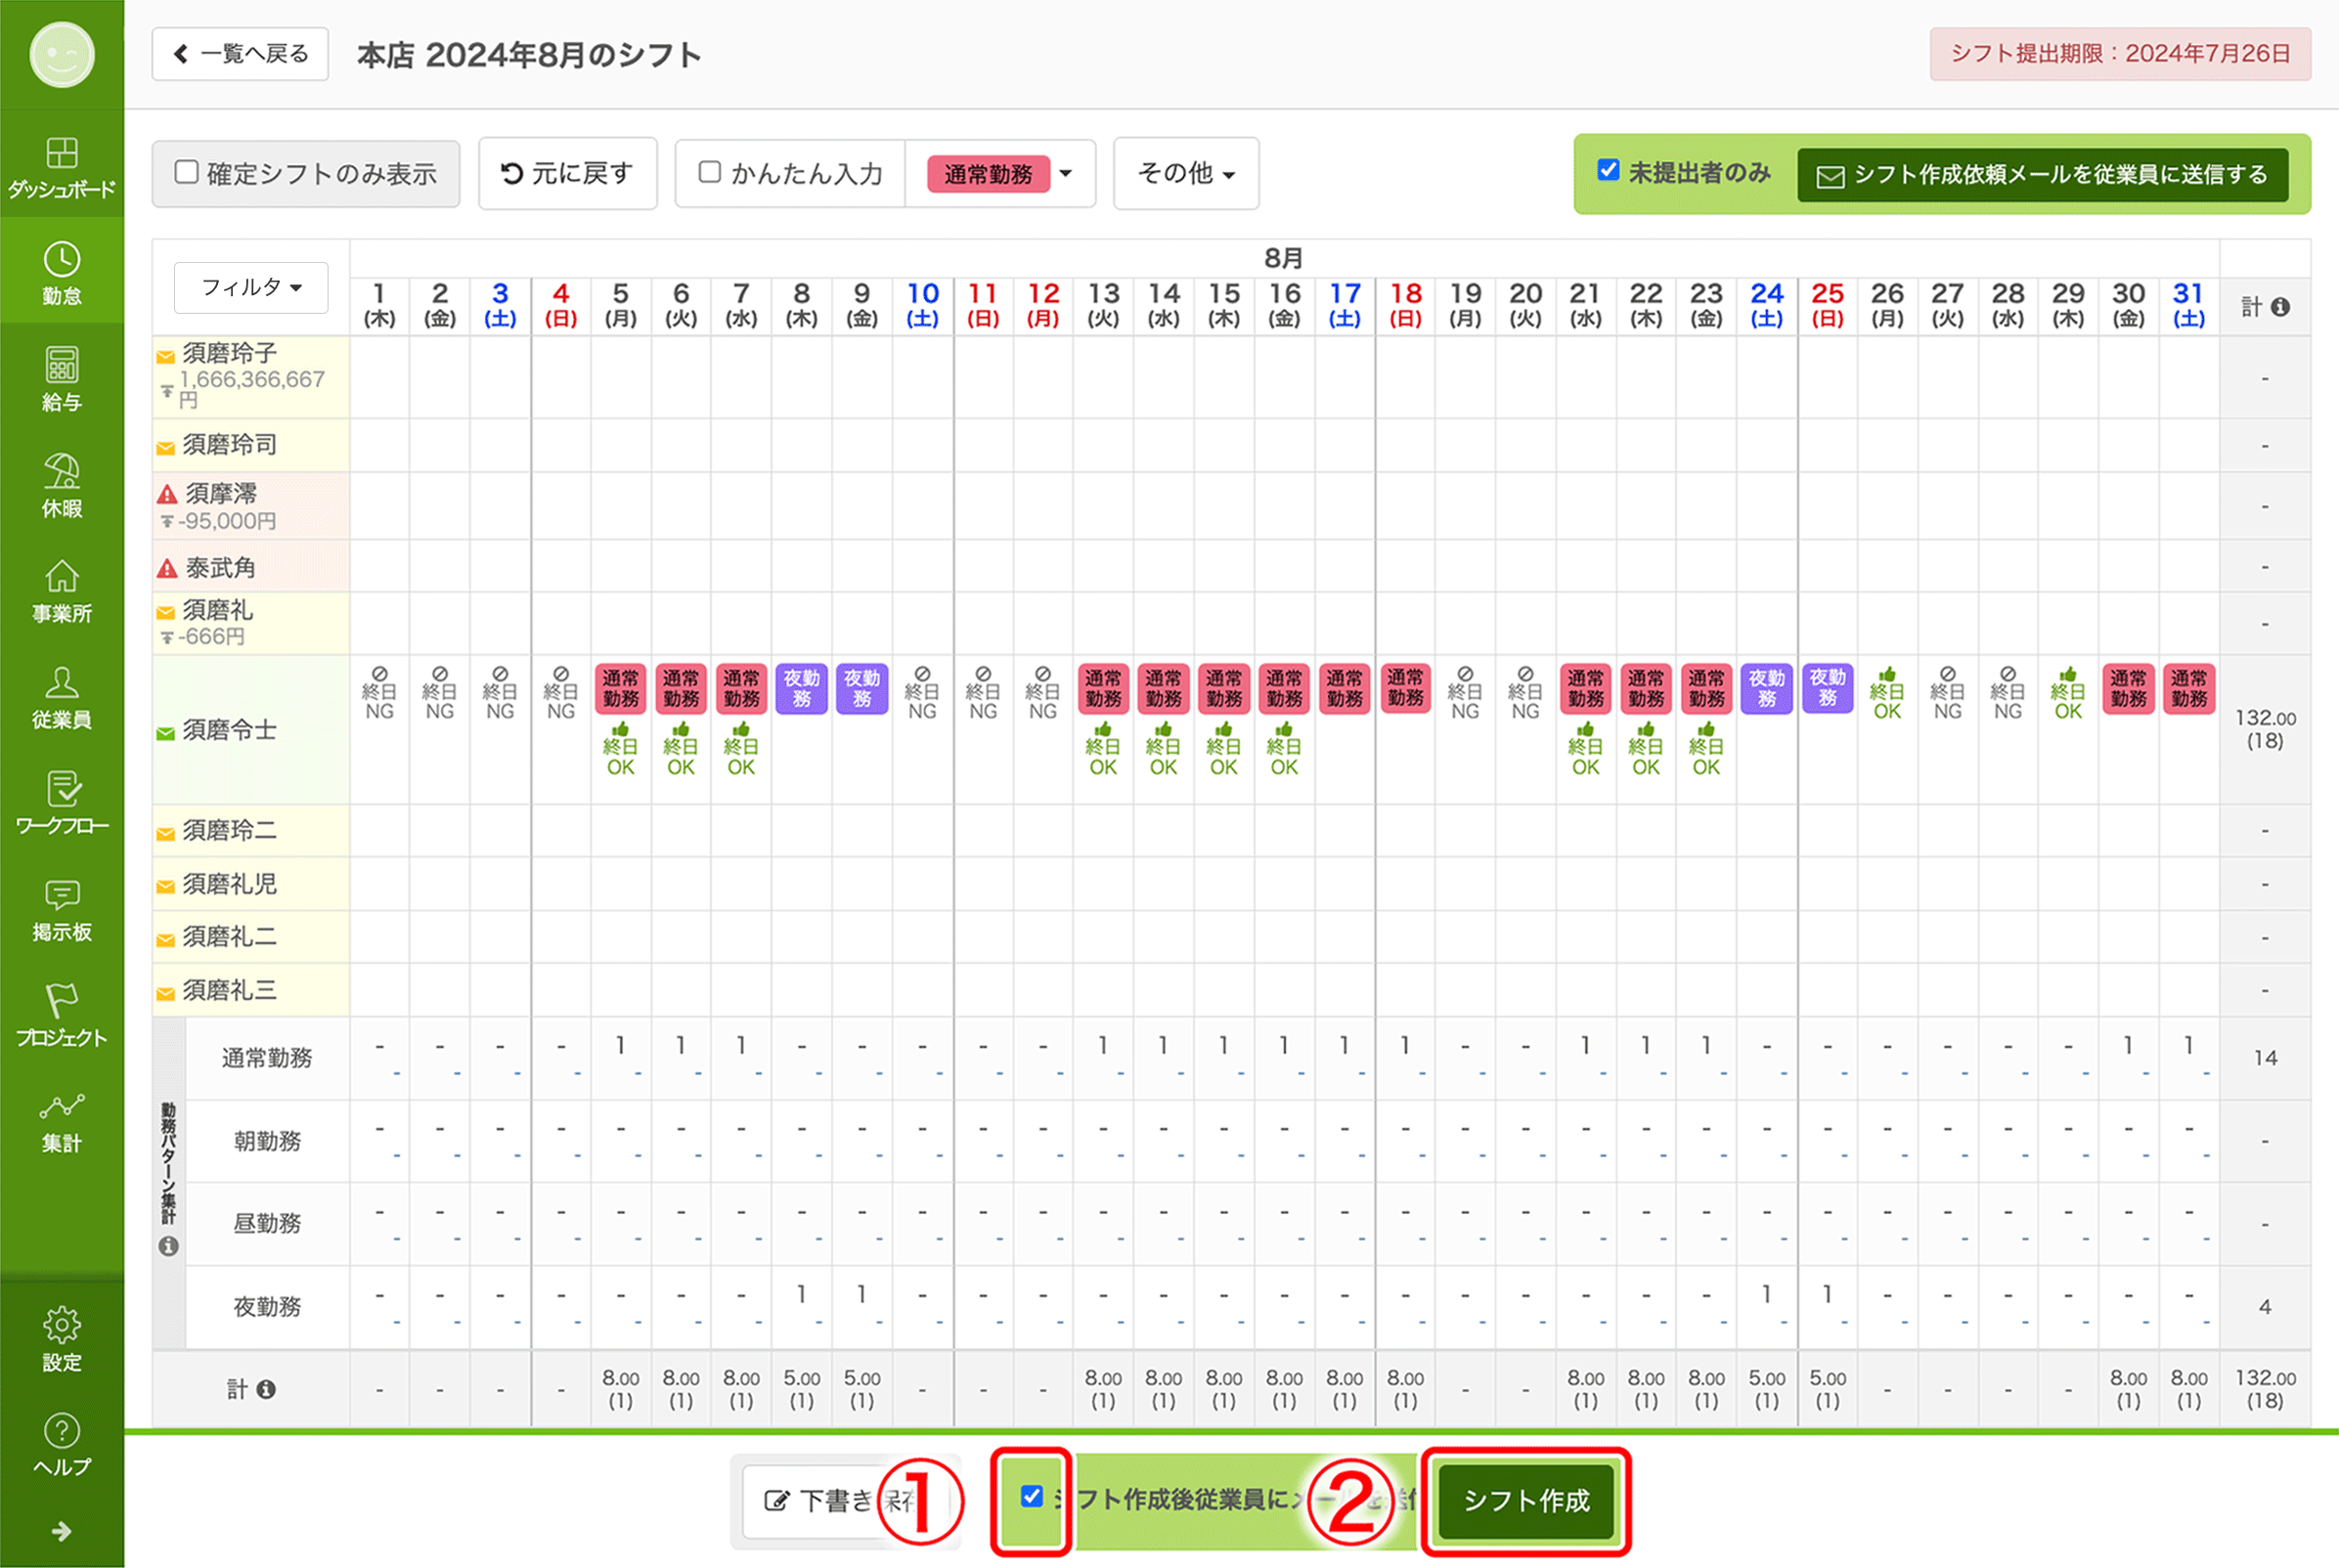
Task: Open the フィルタ dropdown
Action: [251, 287]
